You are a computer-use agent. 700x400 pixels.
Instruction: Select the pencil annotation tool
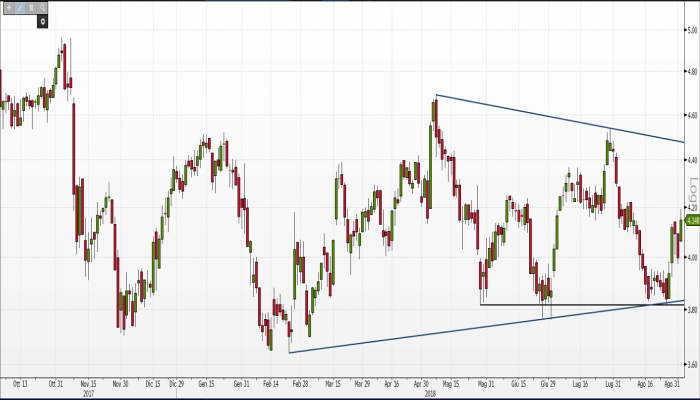click(x=18, y=7)
